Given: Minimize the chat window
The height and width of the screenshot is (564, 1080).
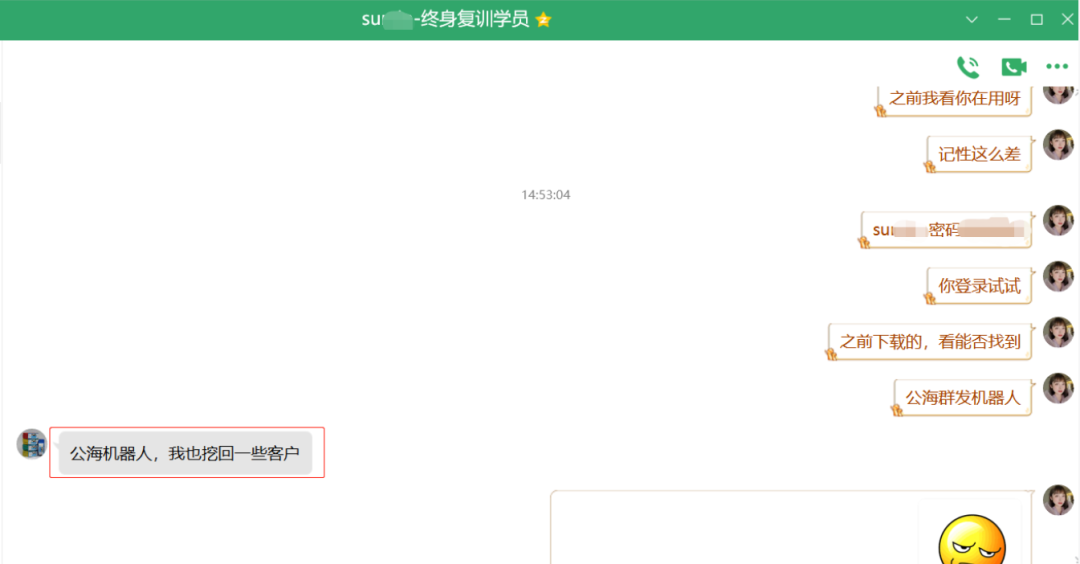Looking at the screenshot, I should (1004, 19).
